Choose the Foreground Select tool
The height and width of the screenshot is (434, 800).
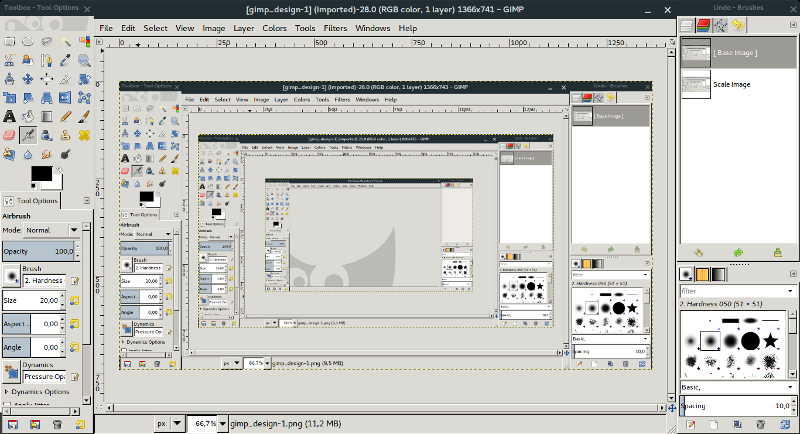pyautogui.click(x=28, y=61)
